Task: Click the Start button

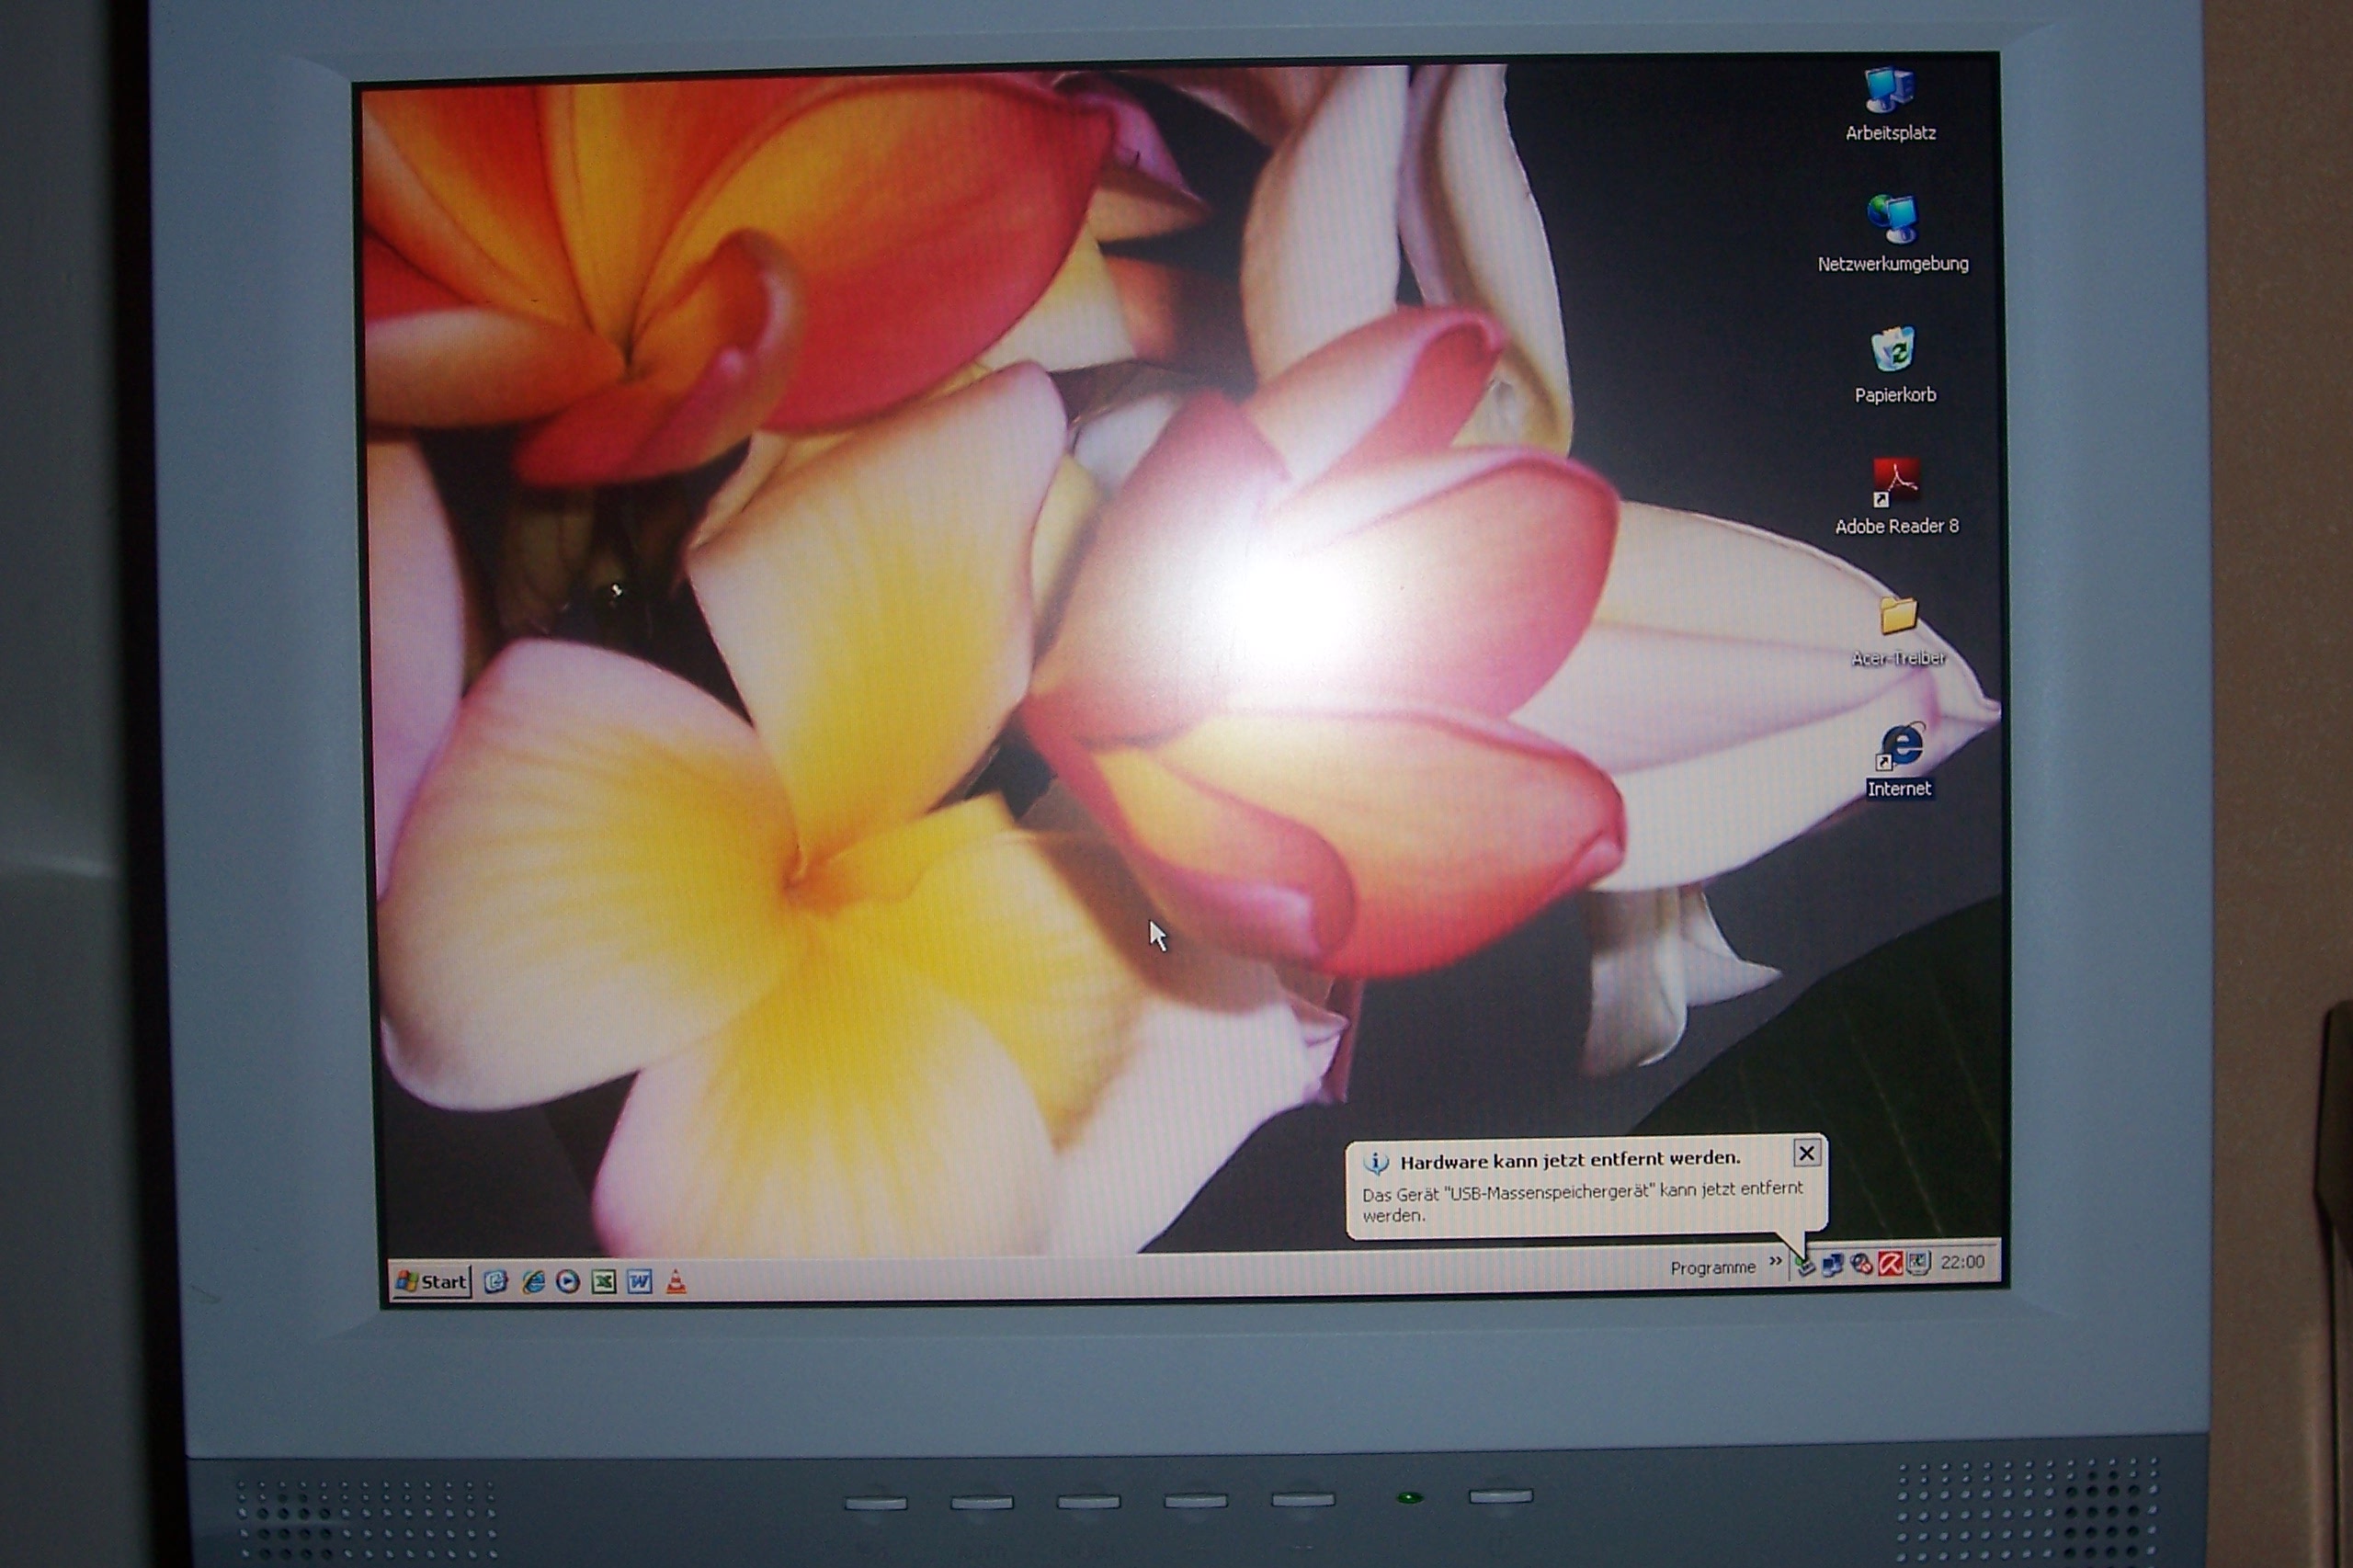Action: coord(432,1282)
